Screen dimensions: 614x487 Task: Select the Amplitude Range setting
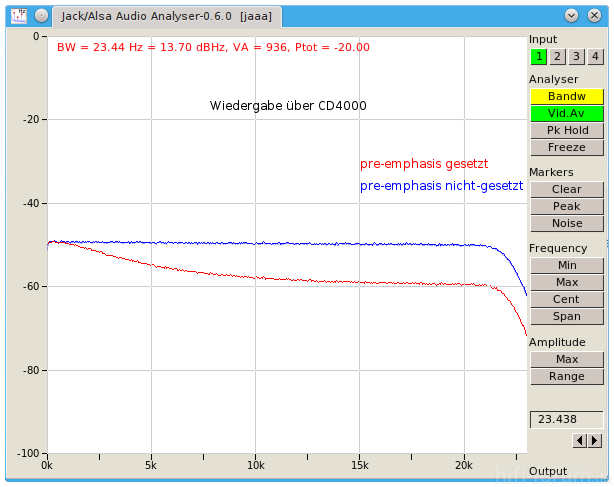(567, 377)
